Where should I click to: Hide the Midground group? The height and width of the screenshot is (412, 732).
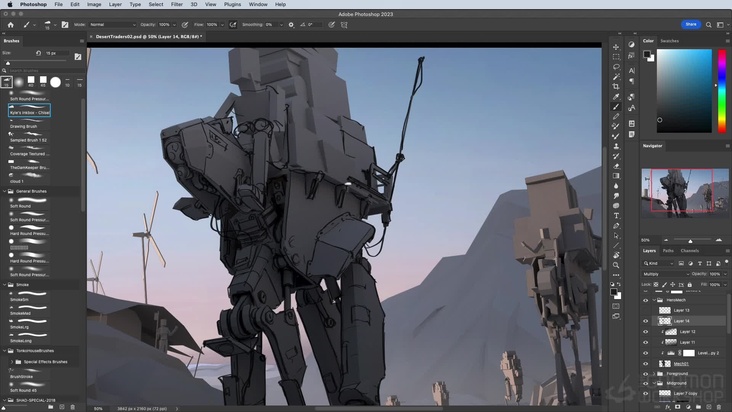[646, 384]
